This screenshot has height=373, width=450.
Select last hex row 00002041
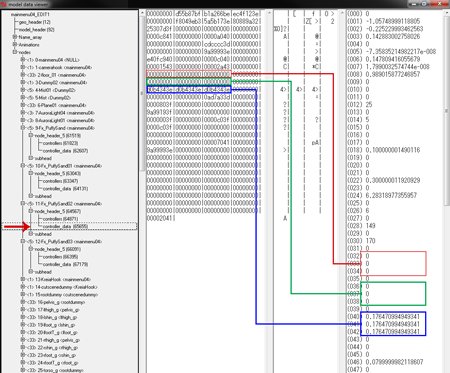[x=161, y=218]
